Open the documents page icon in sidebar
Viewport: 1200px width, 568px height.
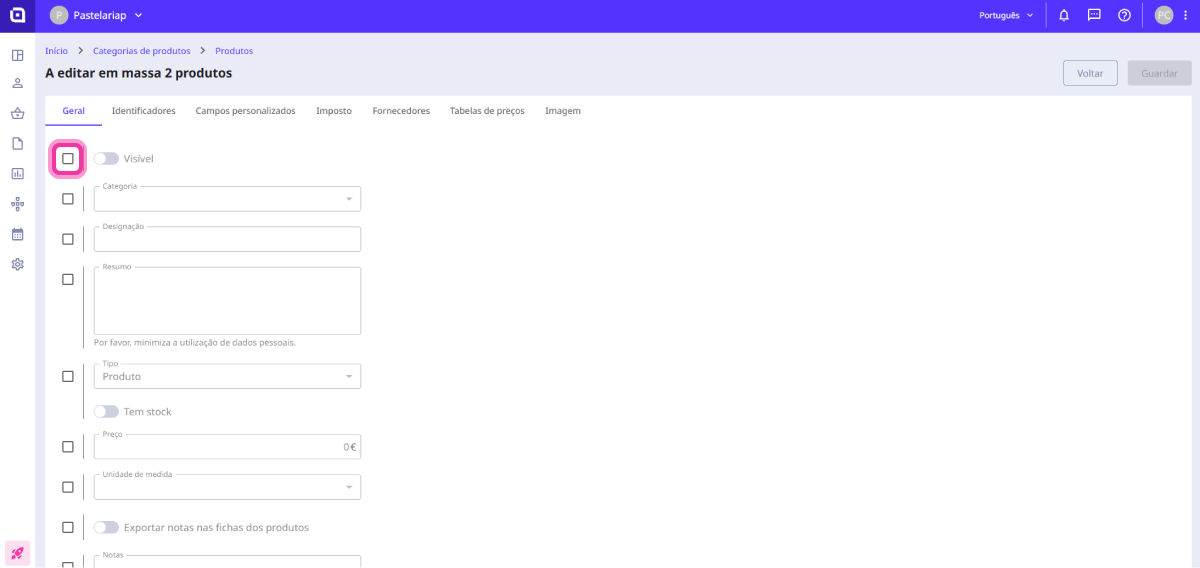17,143
